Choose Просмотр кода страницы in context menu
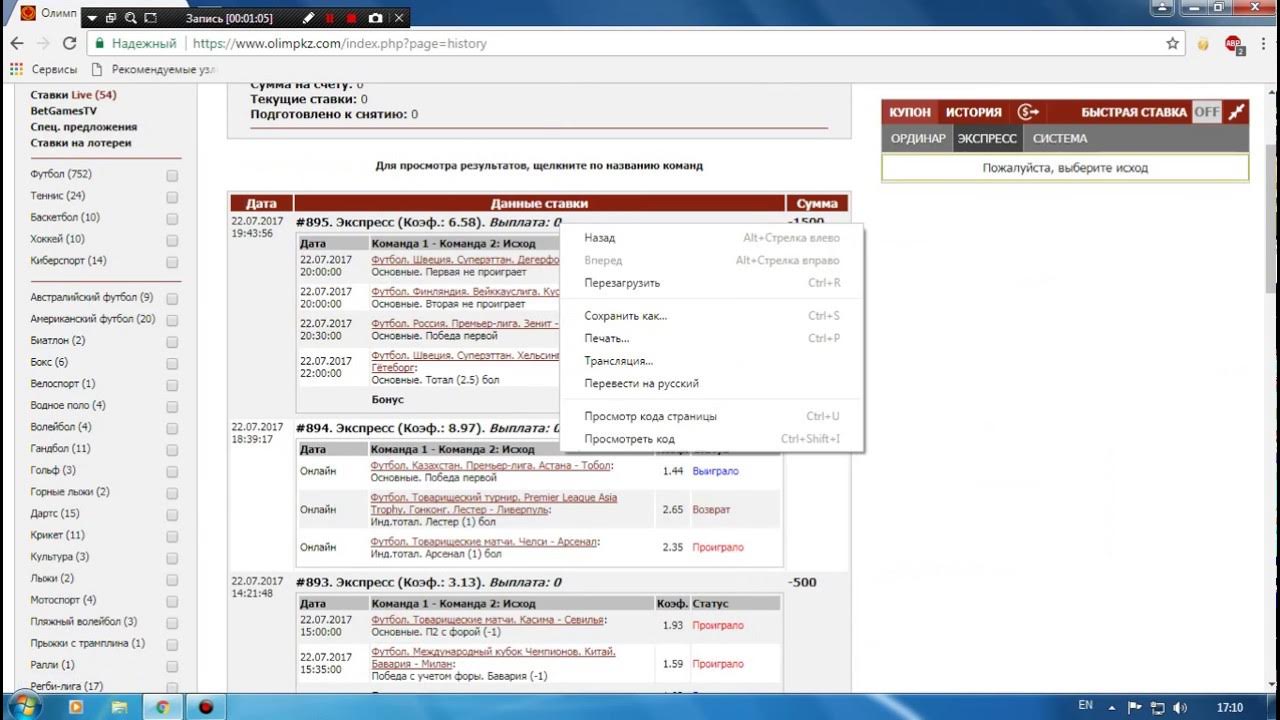 [x=712, y=416]
